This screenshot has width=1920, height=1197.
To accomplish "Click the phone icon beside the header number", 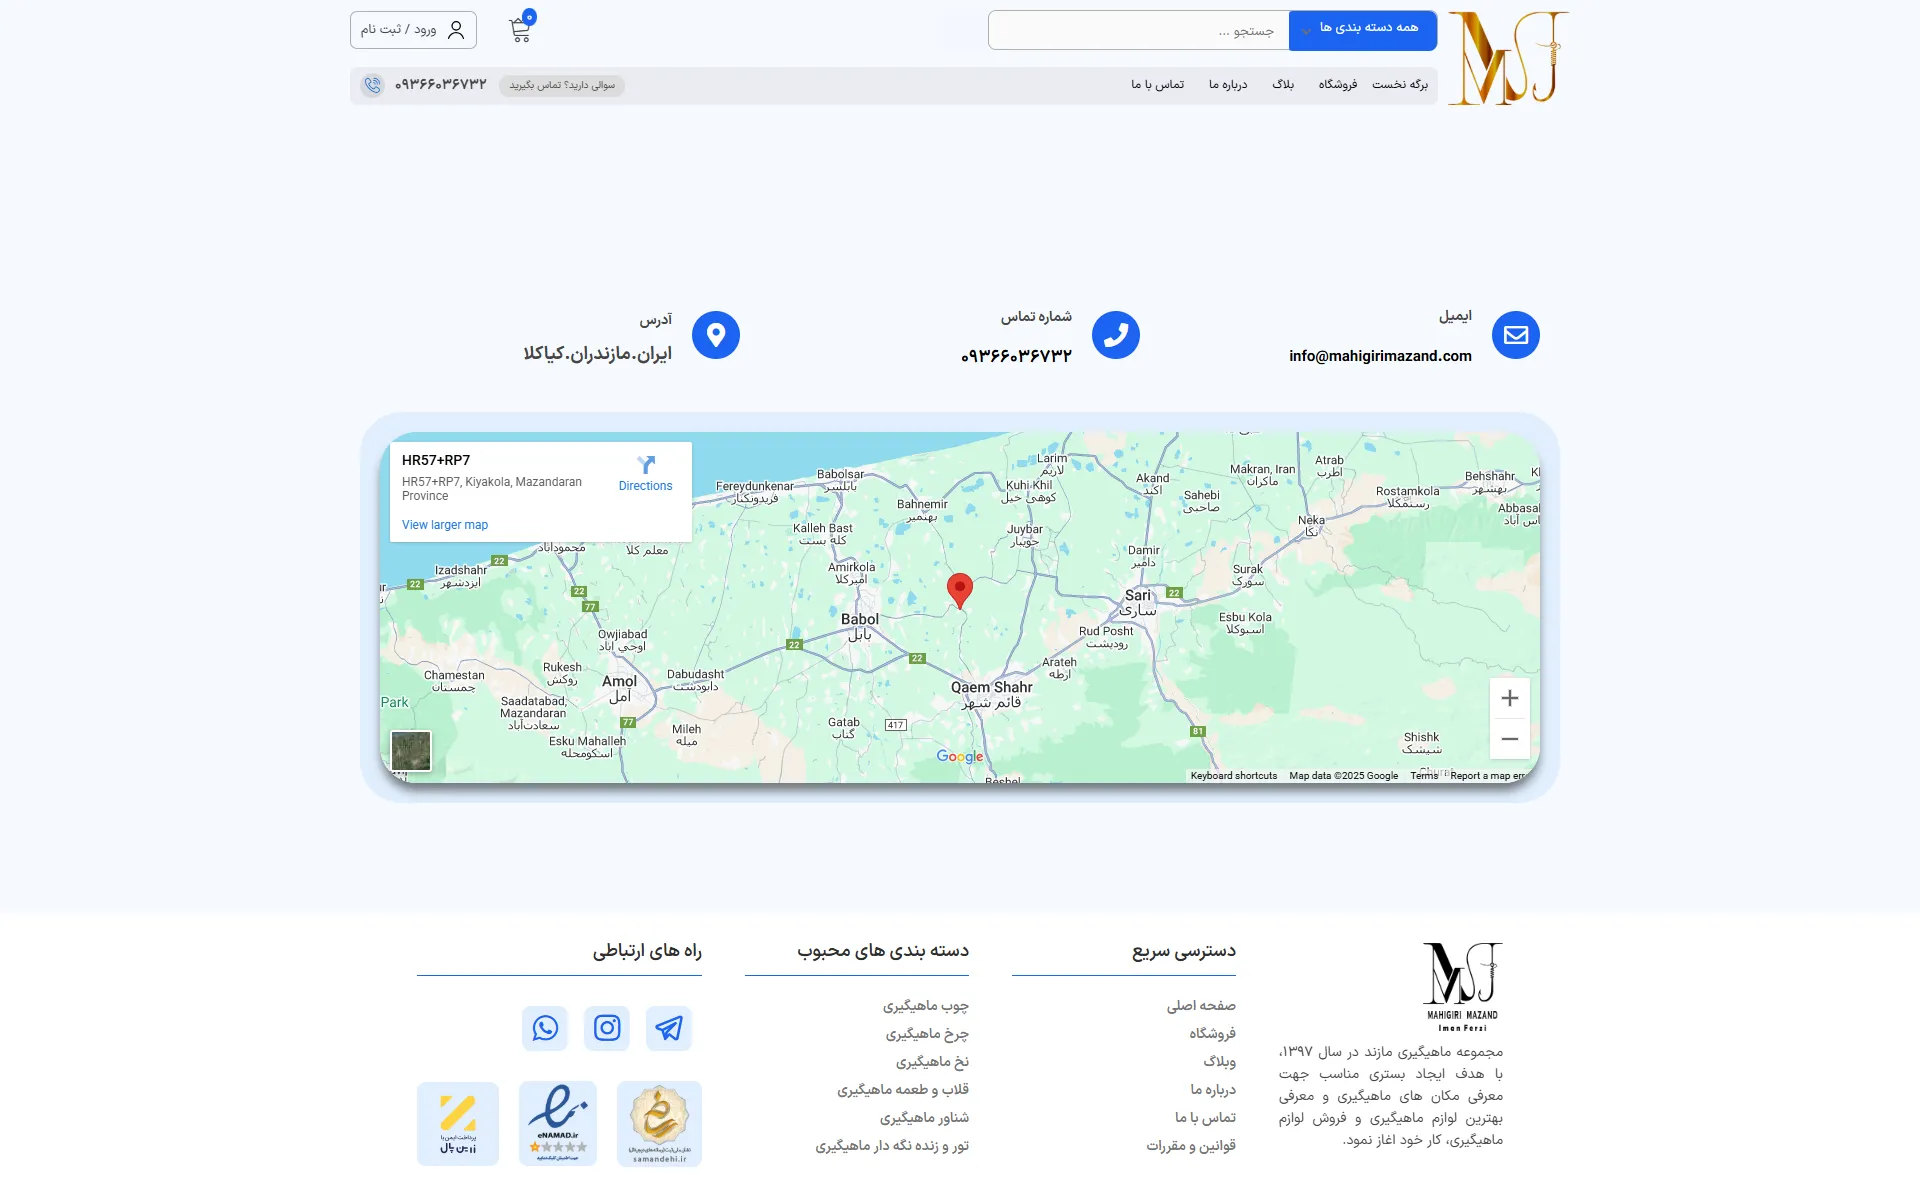I will [x=372, y=85].
